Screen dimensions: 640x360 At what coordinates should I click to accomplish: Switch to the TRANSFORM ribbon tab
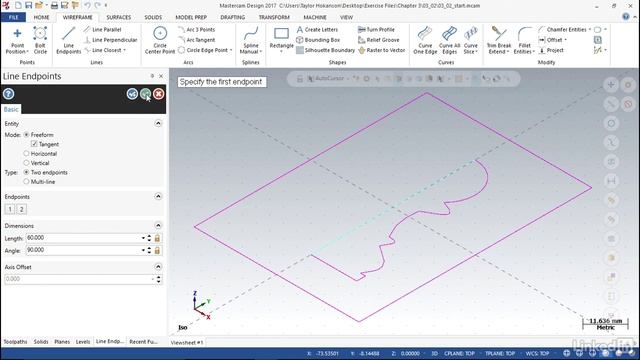click(274, 17)
